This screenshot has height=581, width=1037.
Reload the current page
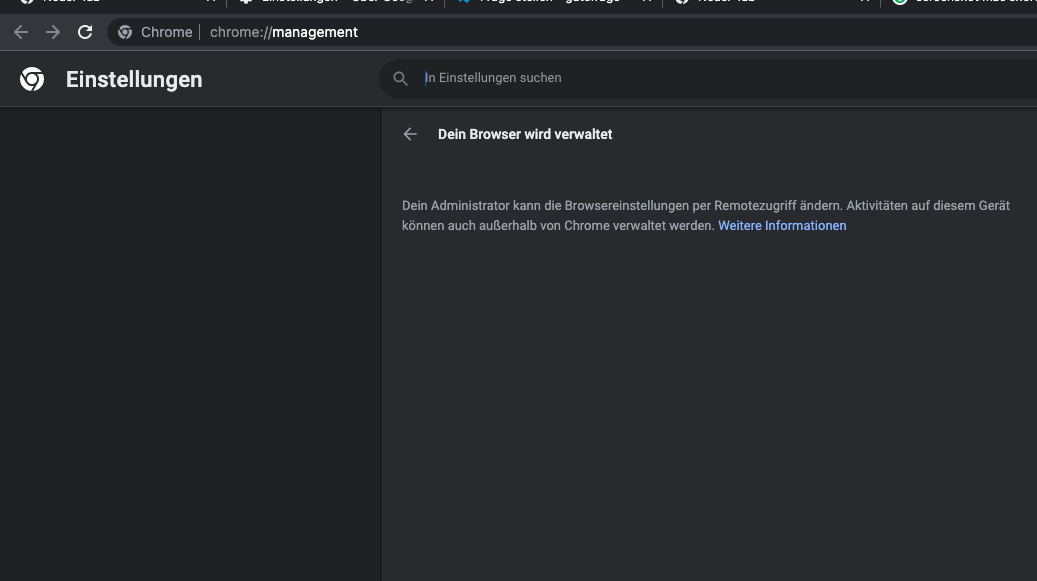(x=85, y=32)
